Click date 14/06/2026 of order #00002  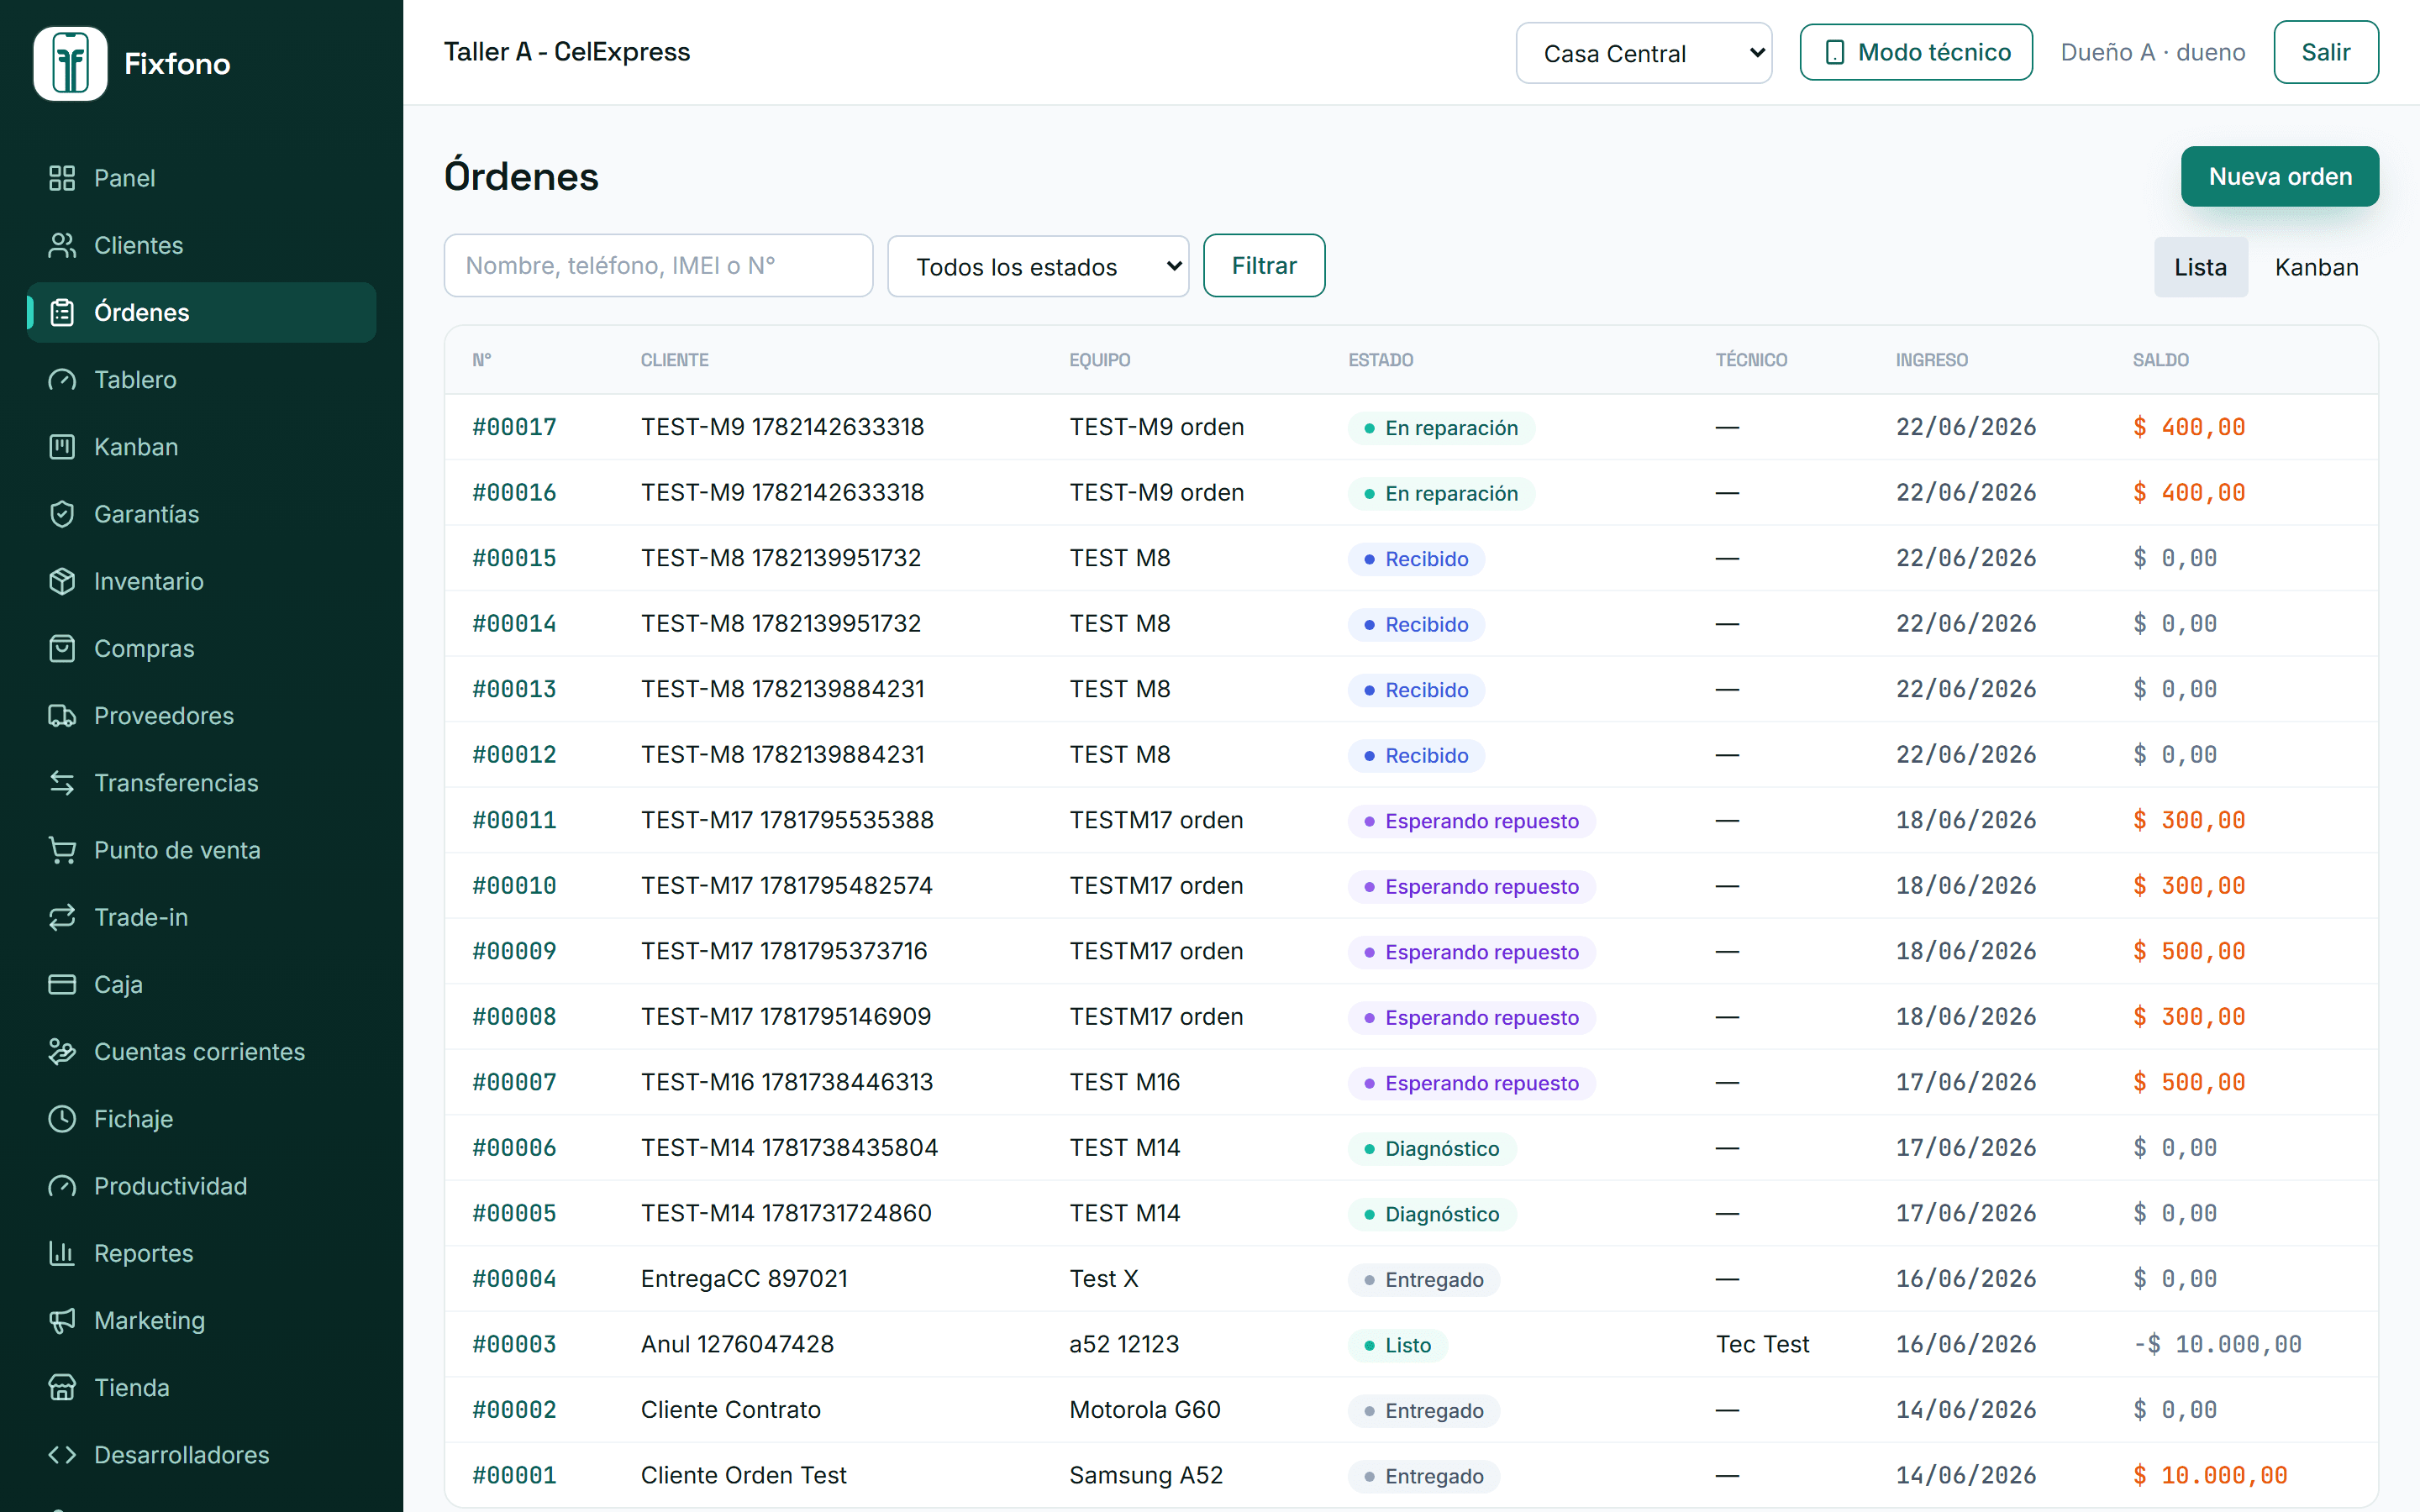click(1965, 1409)
